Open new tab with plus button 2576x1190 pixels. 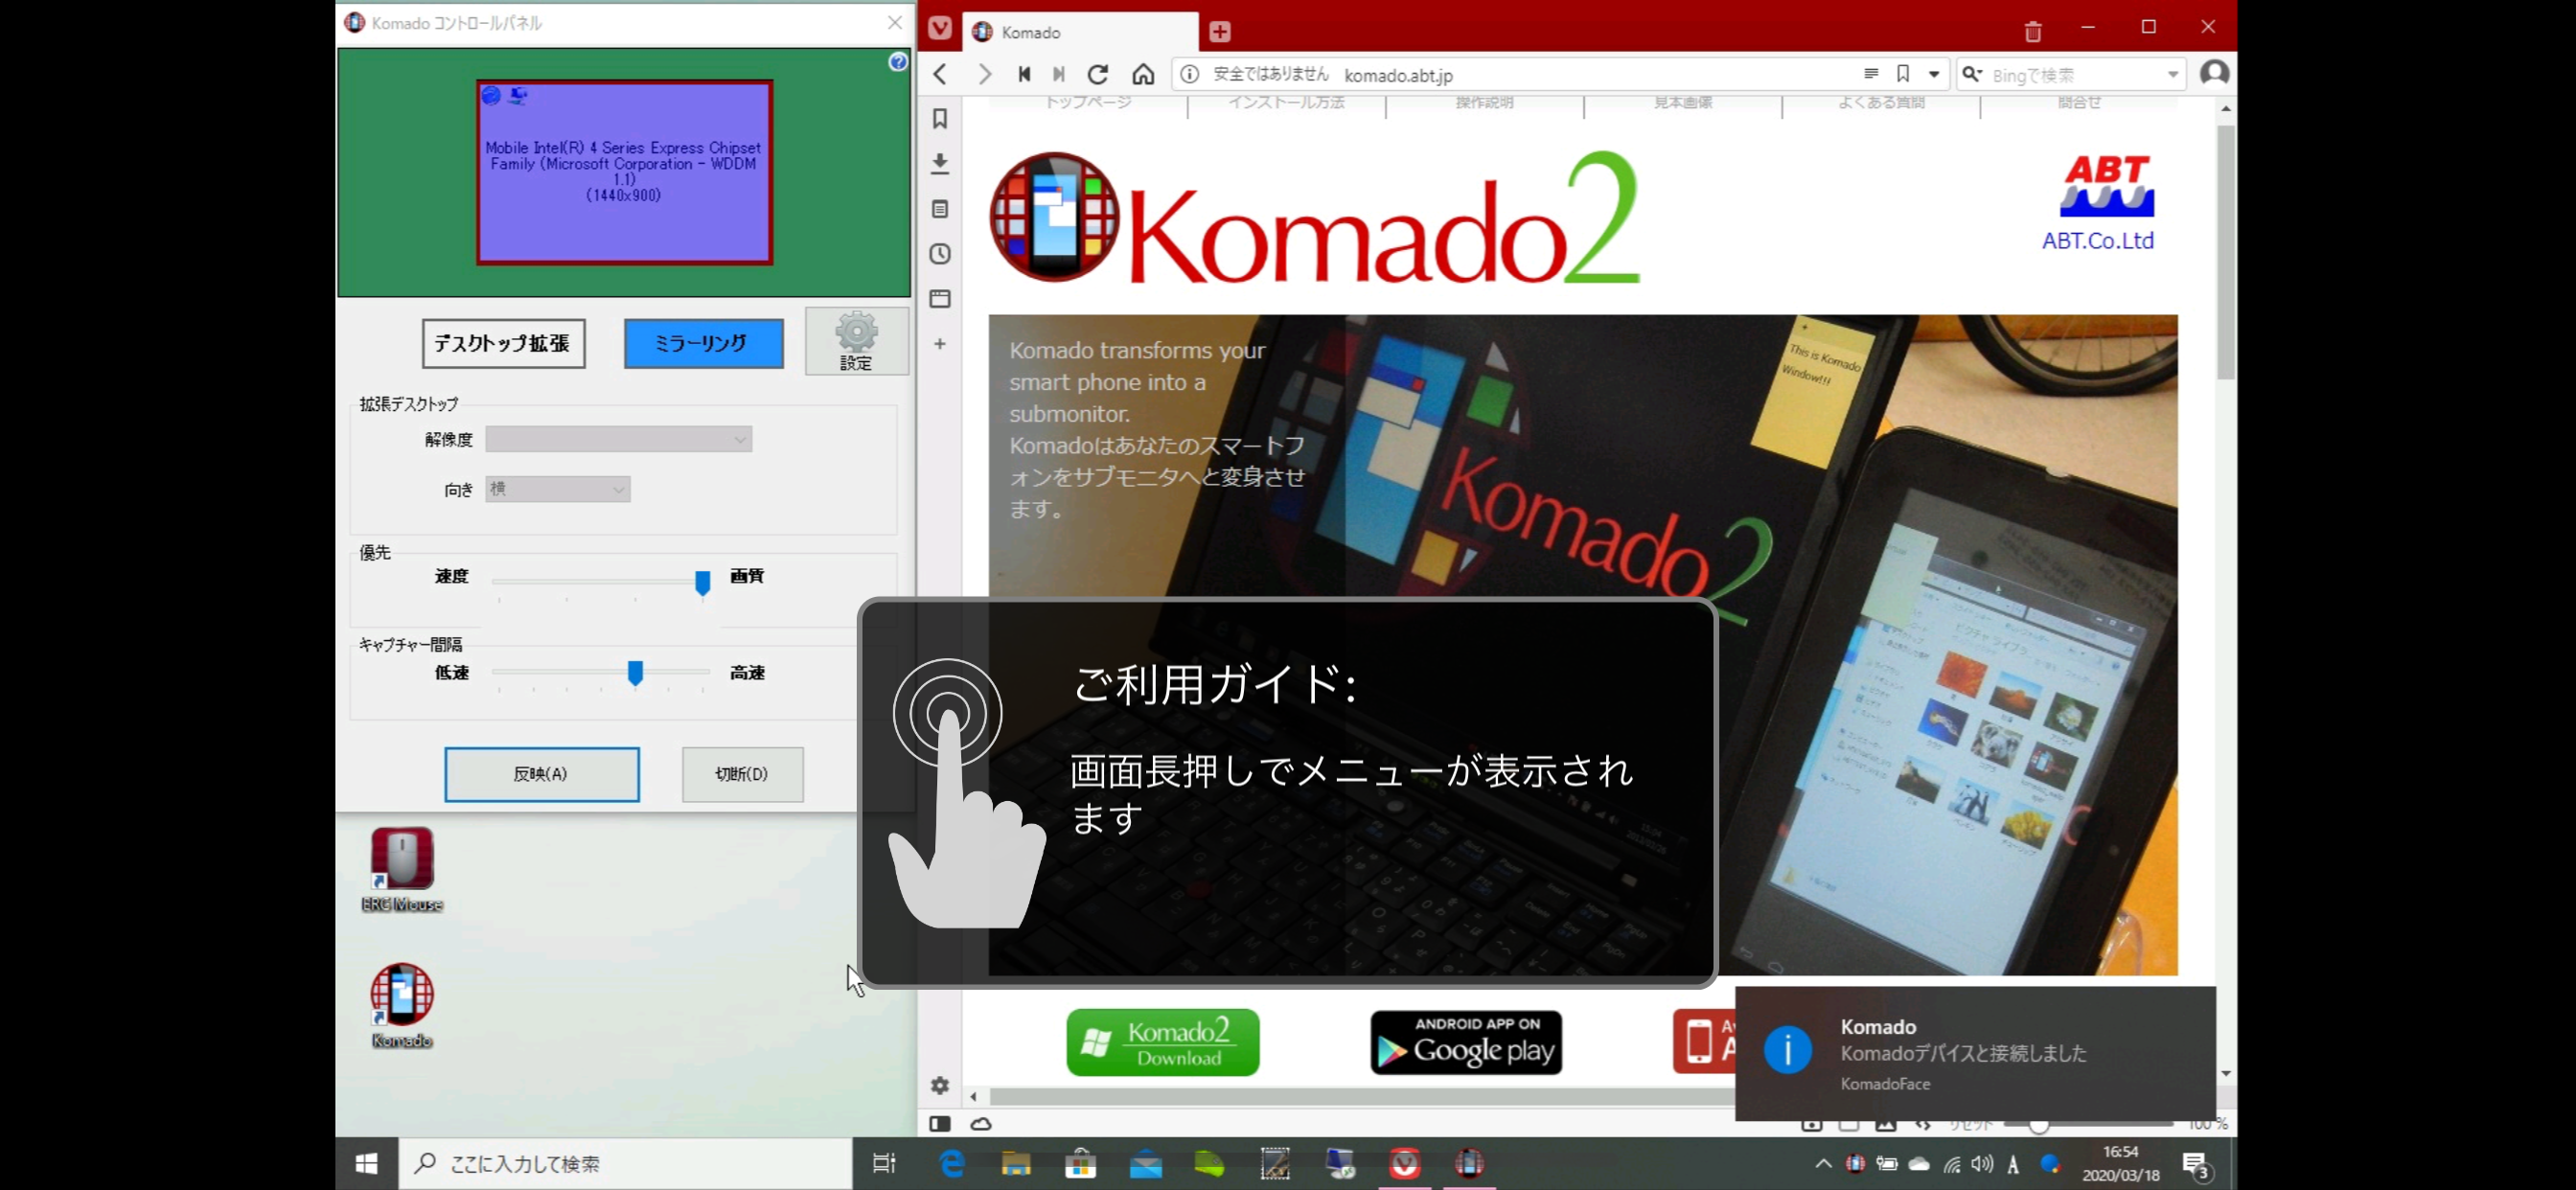(1219, 32)
